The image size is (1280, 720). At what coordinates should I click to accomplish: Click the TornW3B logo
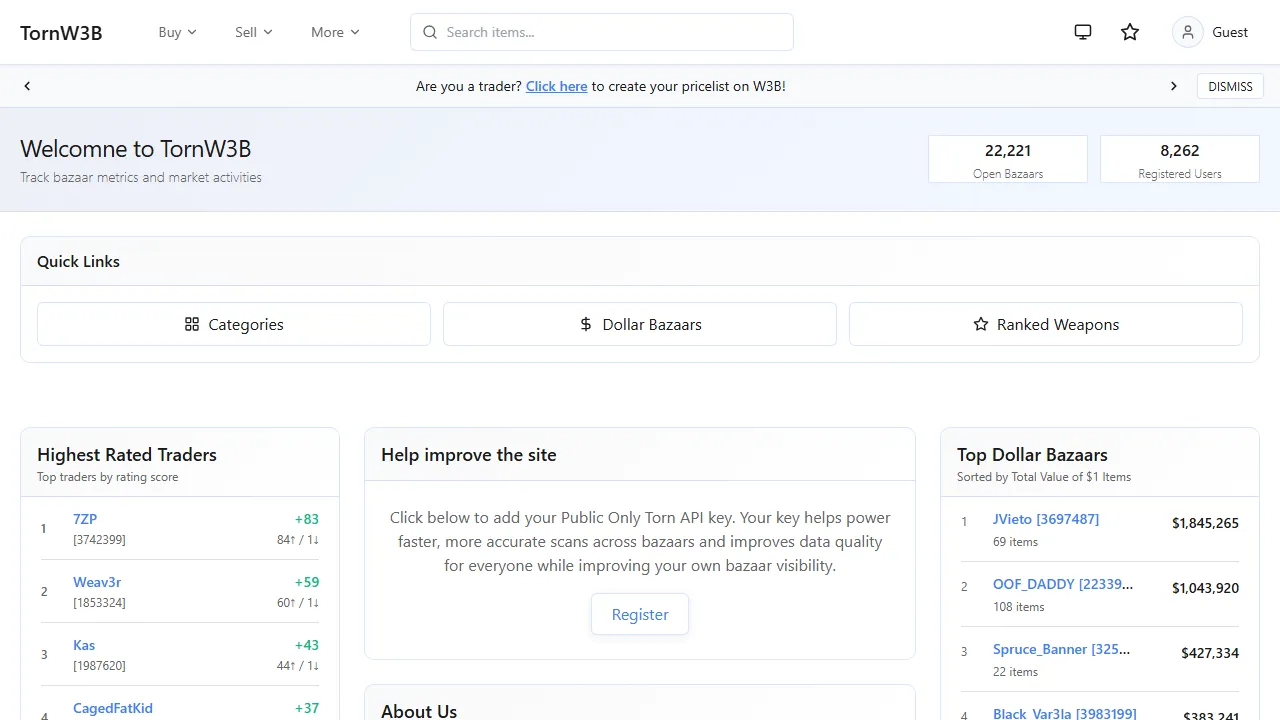click(61, 32)
